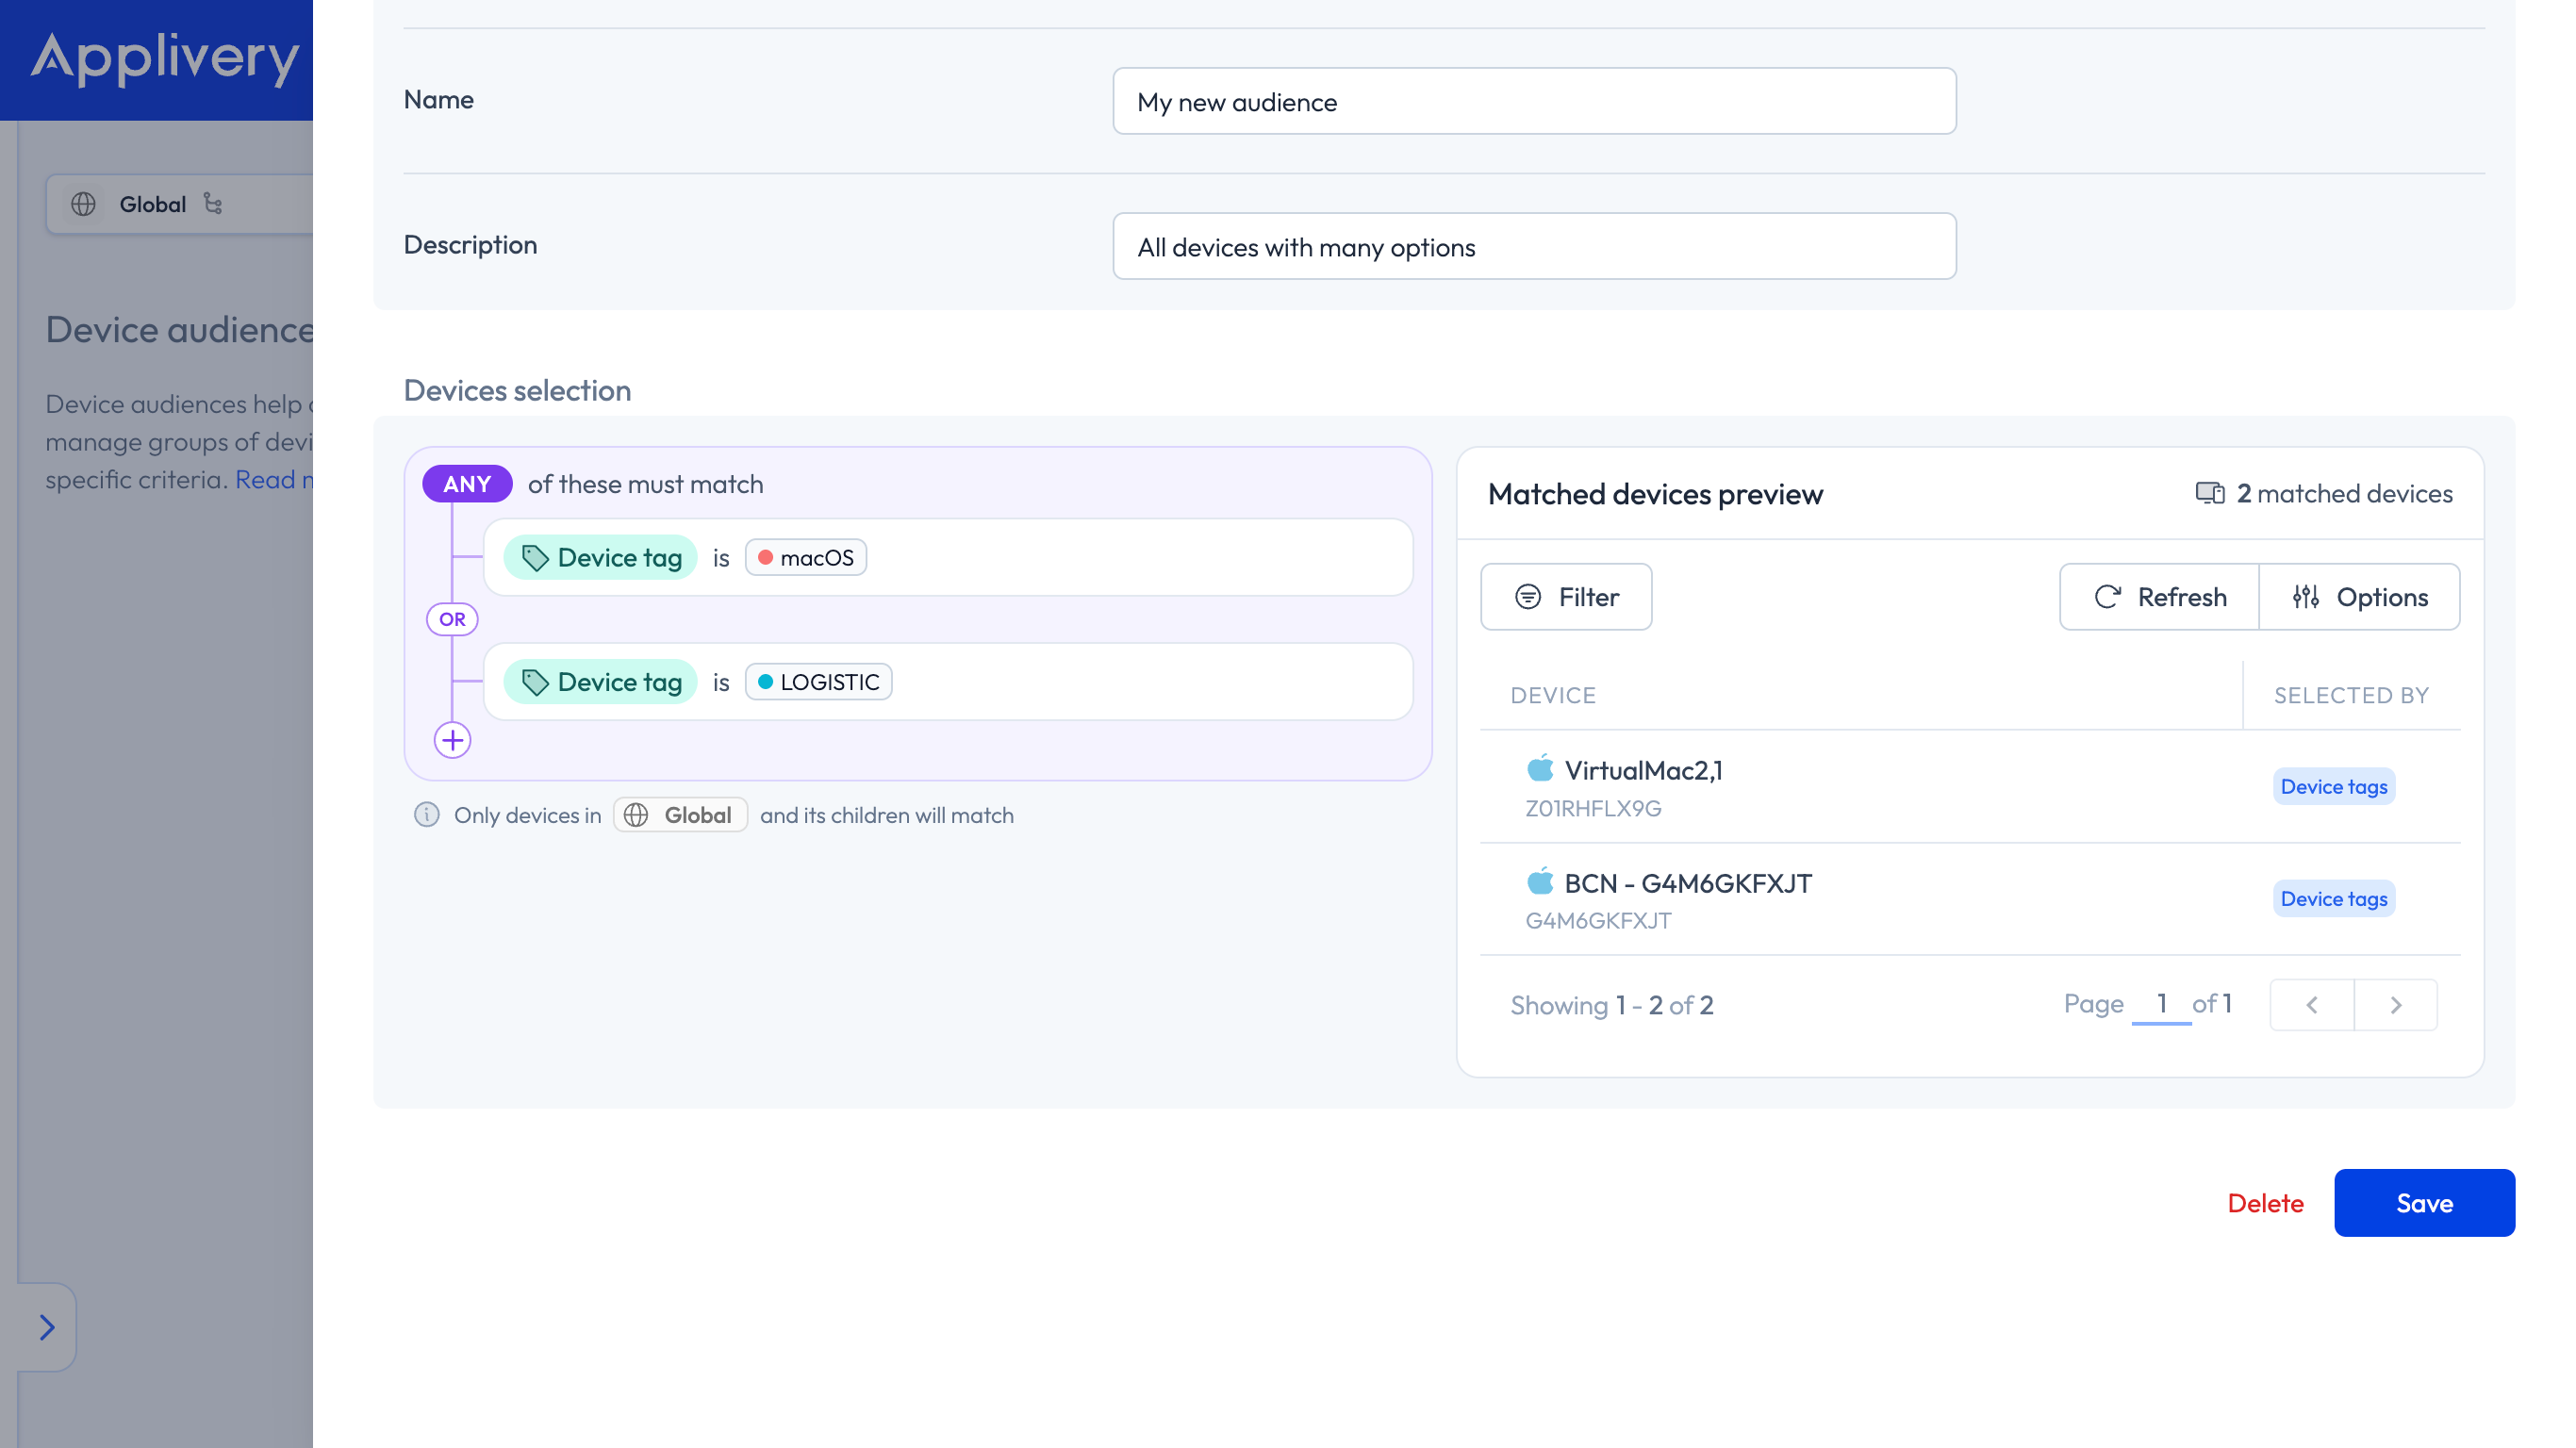Click the SELECTED BY column header
The image size is (2576, 1448).
click(x=2351, y=695)
